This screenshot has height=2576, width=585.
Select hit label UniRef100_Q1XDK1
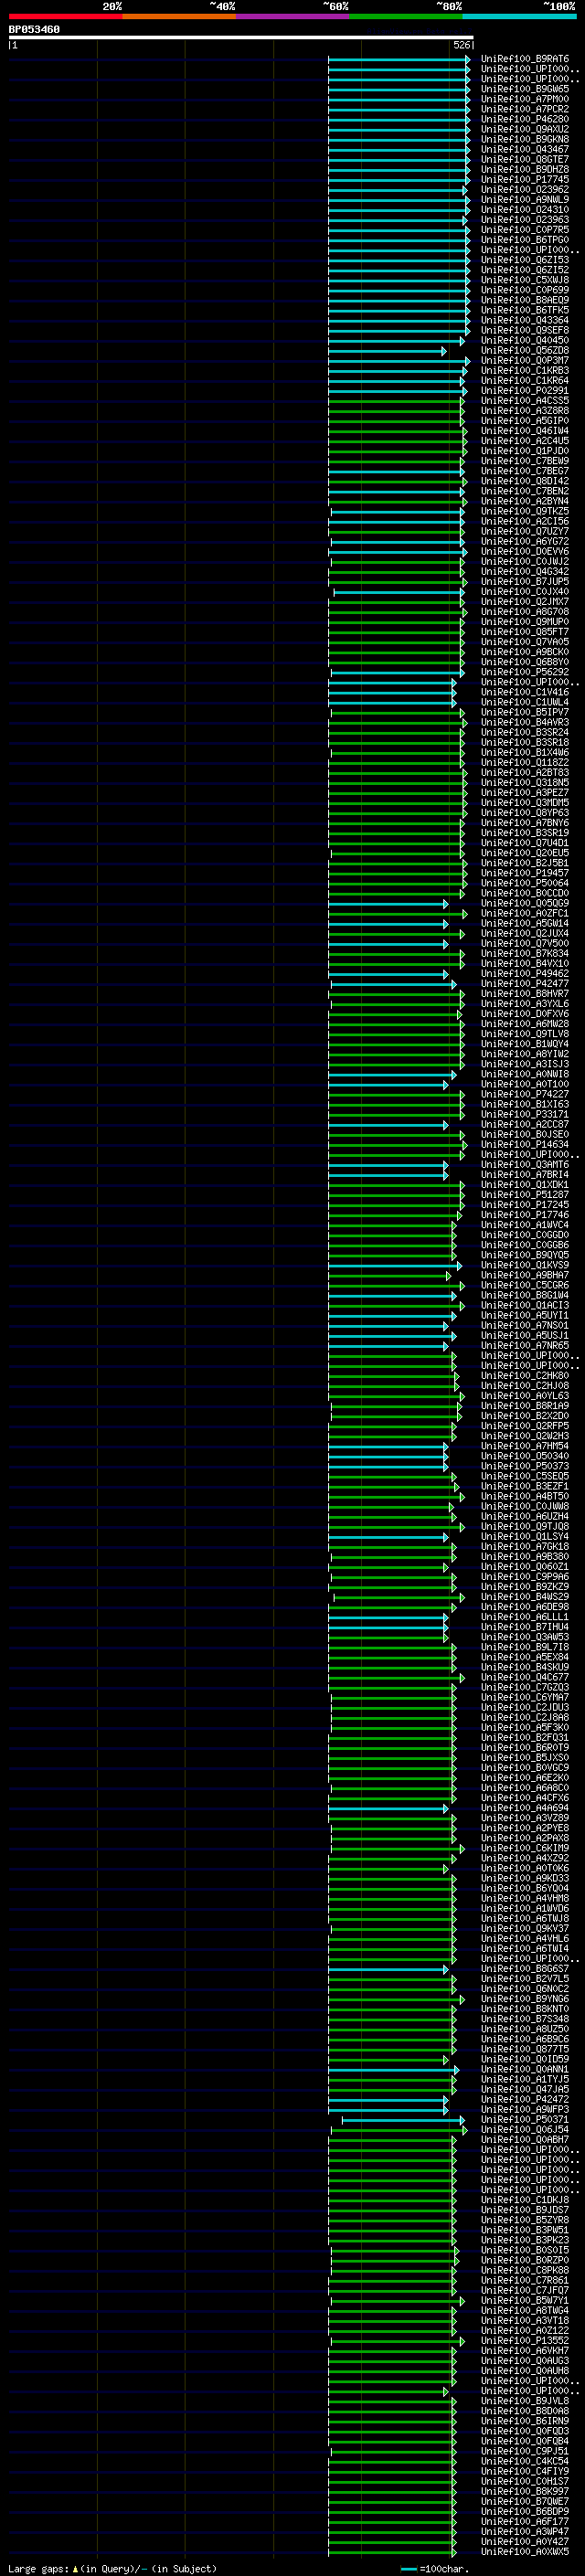coord(525,1185)
